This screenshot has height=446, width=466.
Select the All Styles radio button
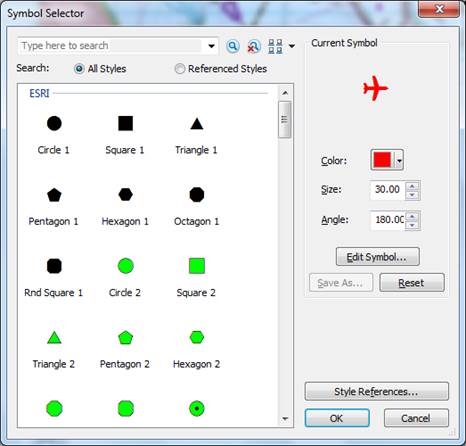(x=79, y=69)
